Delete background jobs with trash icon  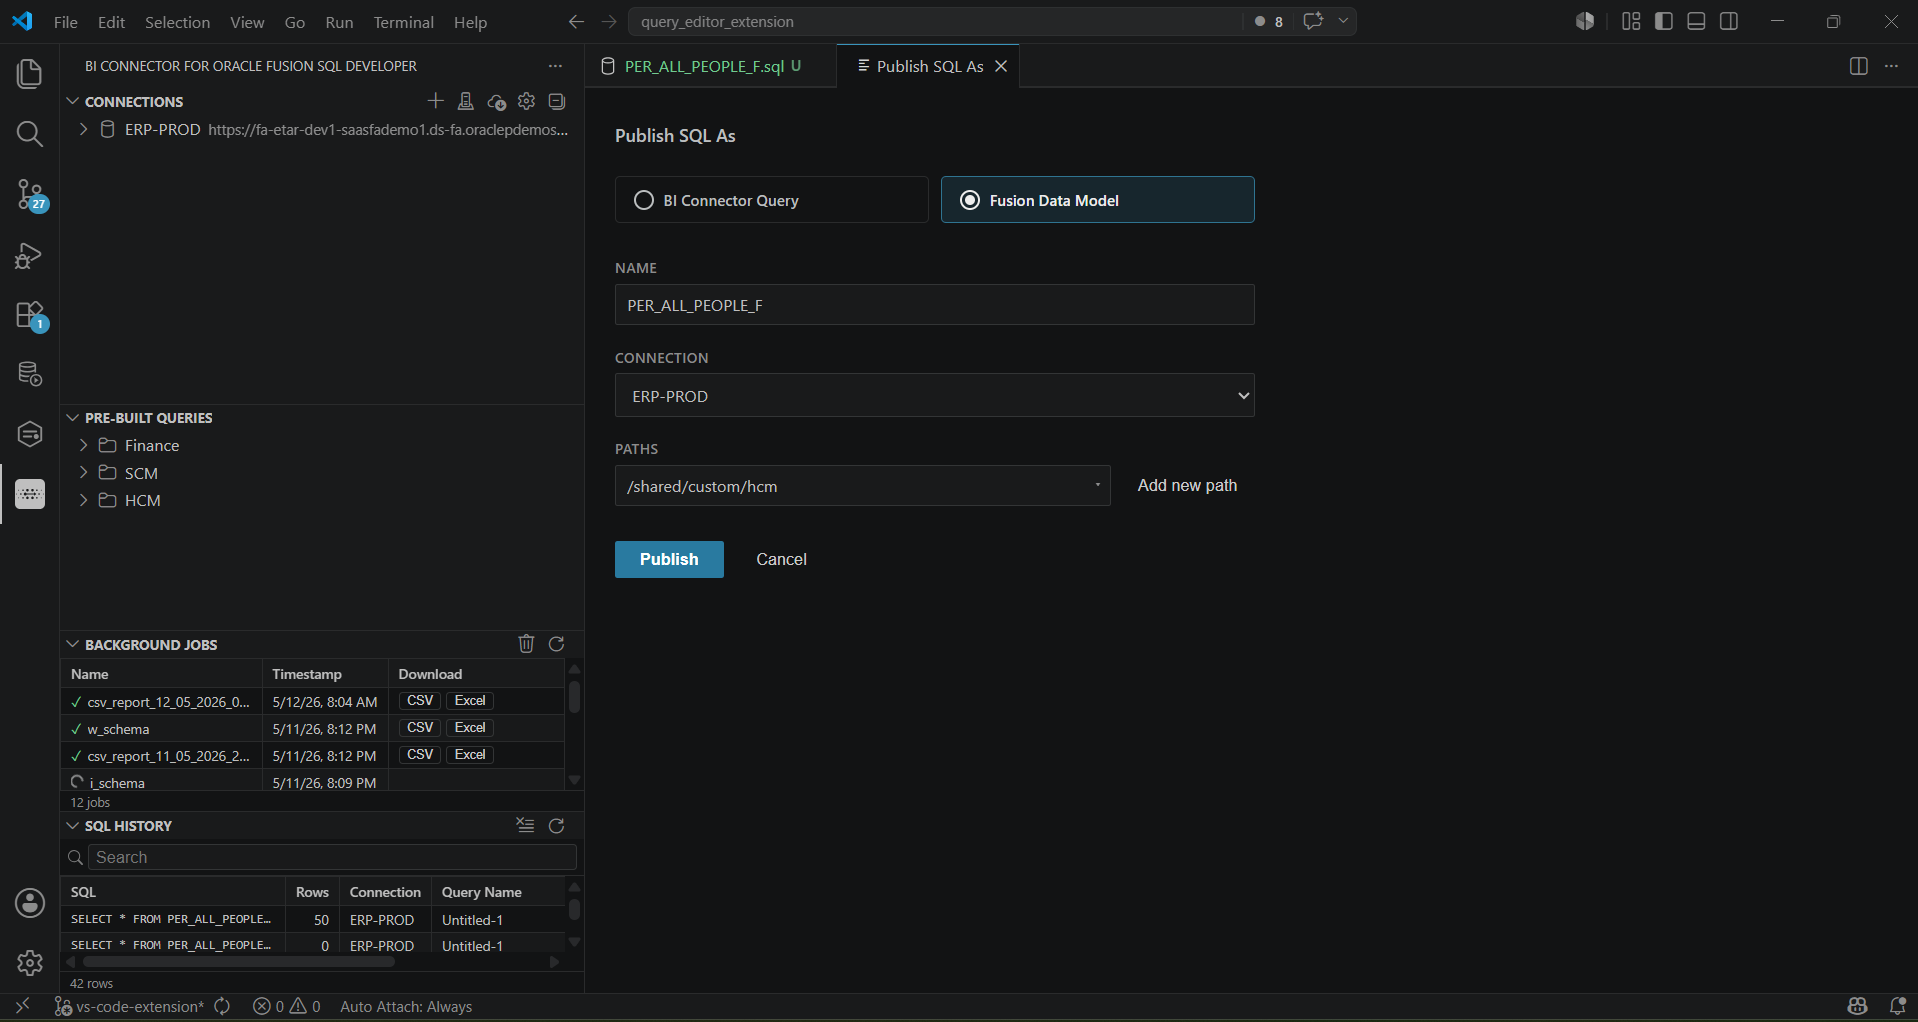(x=526, y=644)
